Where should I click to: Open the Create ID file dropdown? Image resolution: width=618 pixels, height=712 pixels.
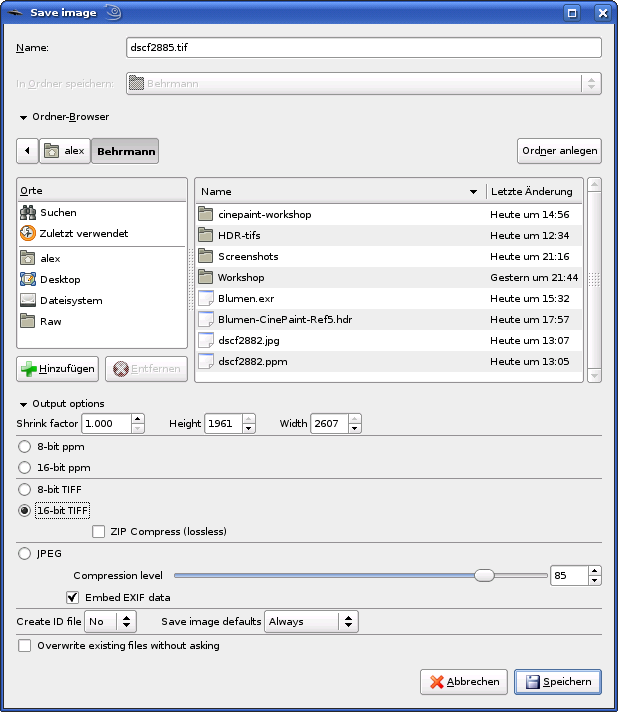point(110,622)
